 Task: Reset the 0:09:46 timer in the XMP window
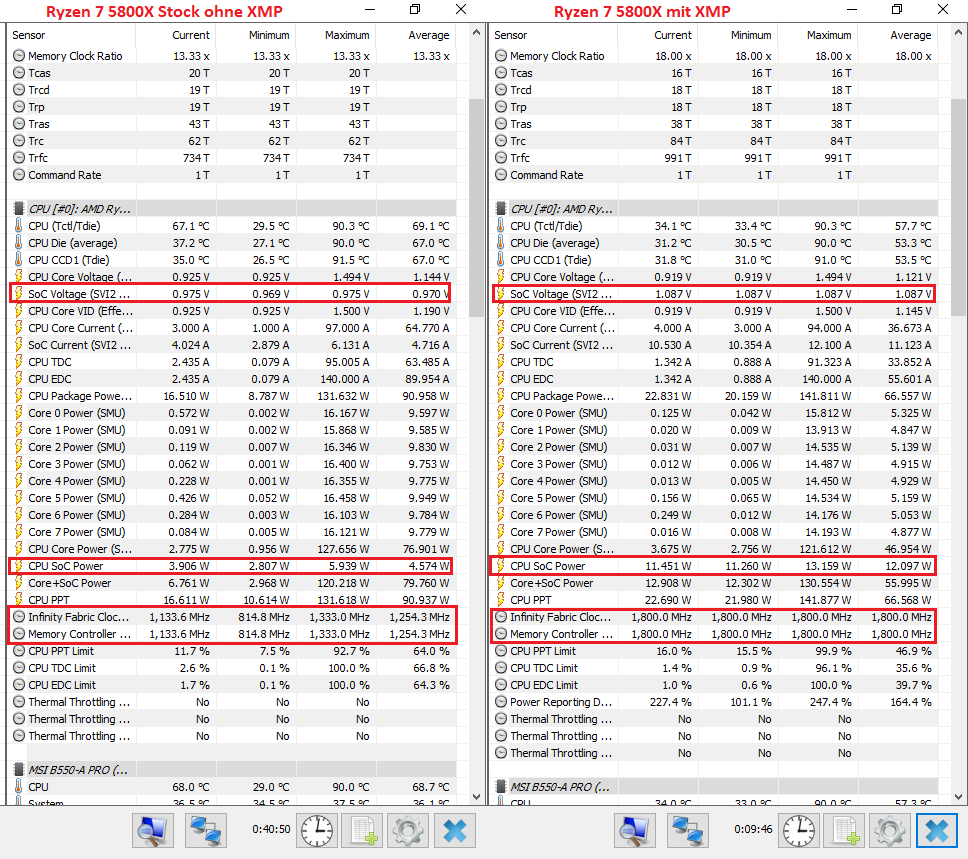(800, 830)
